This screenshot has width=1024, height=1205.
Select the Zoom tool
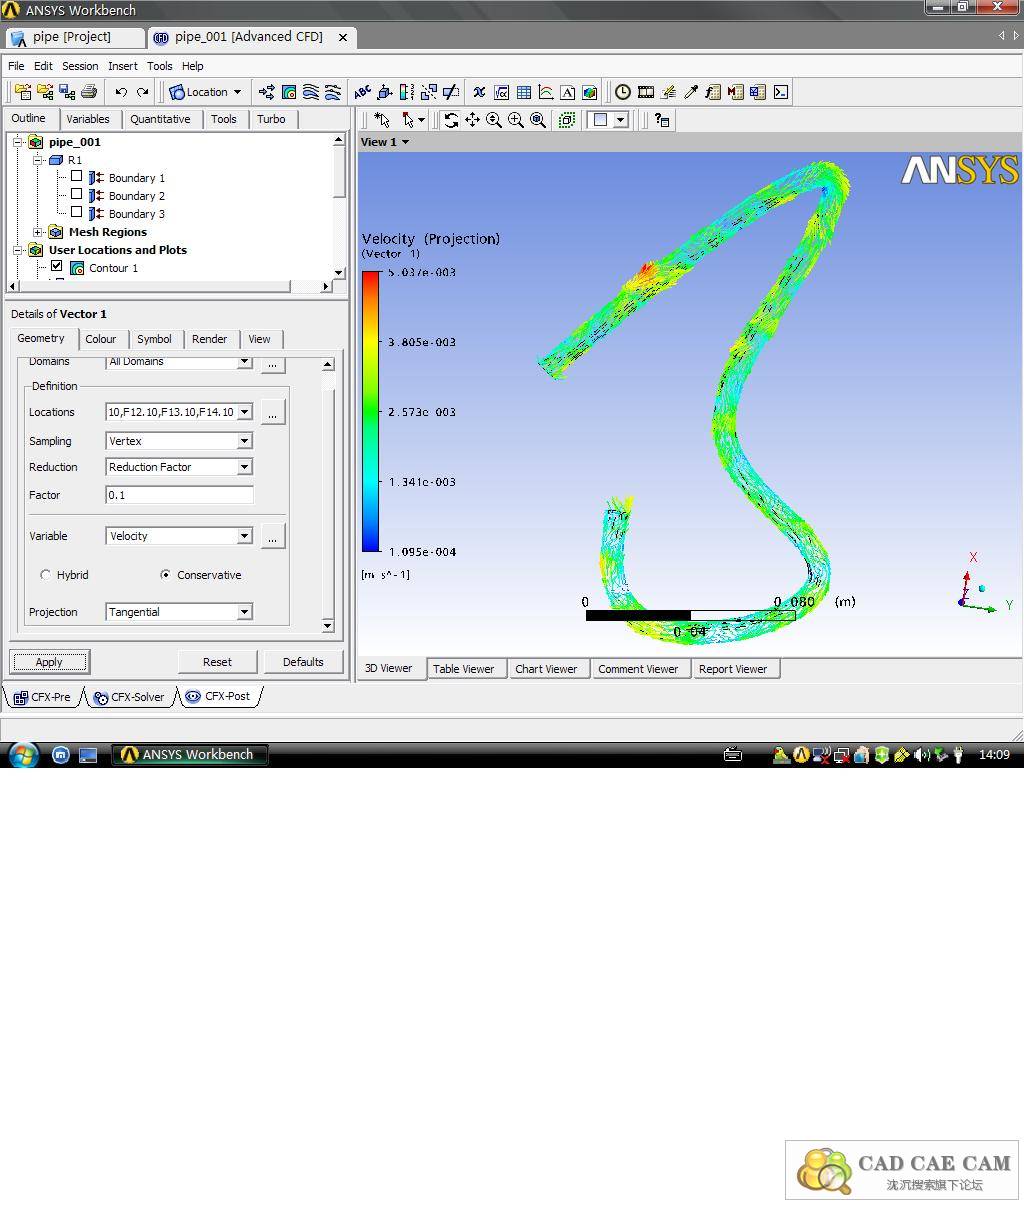(494, 120)
